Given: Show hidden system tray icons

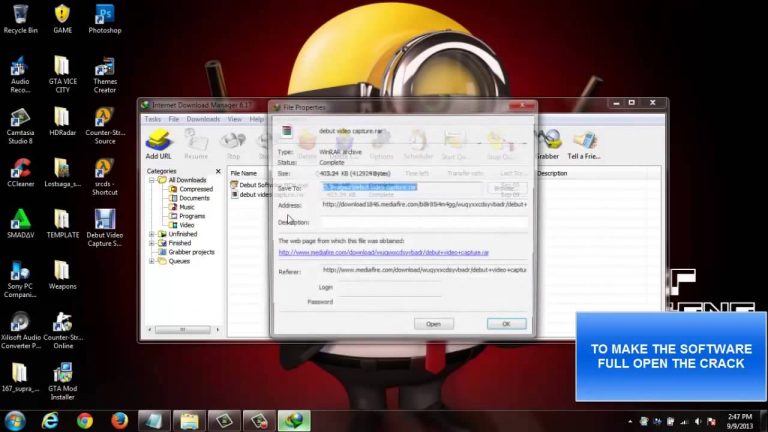Looking at the screenshot, I should (630, 421).
